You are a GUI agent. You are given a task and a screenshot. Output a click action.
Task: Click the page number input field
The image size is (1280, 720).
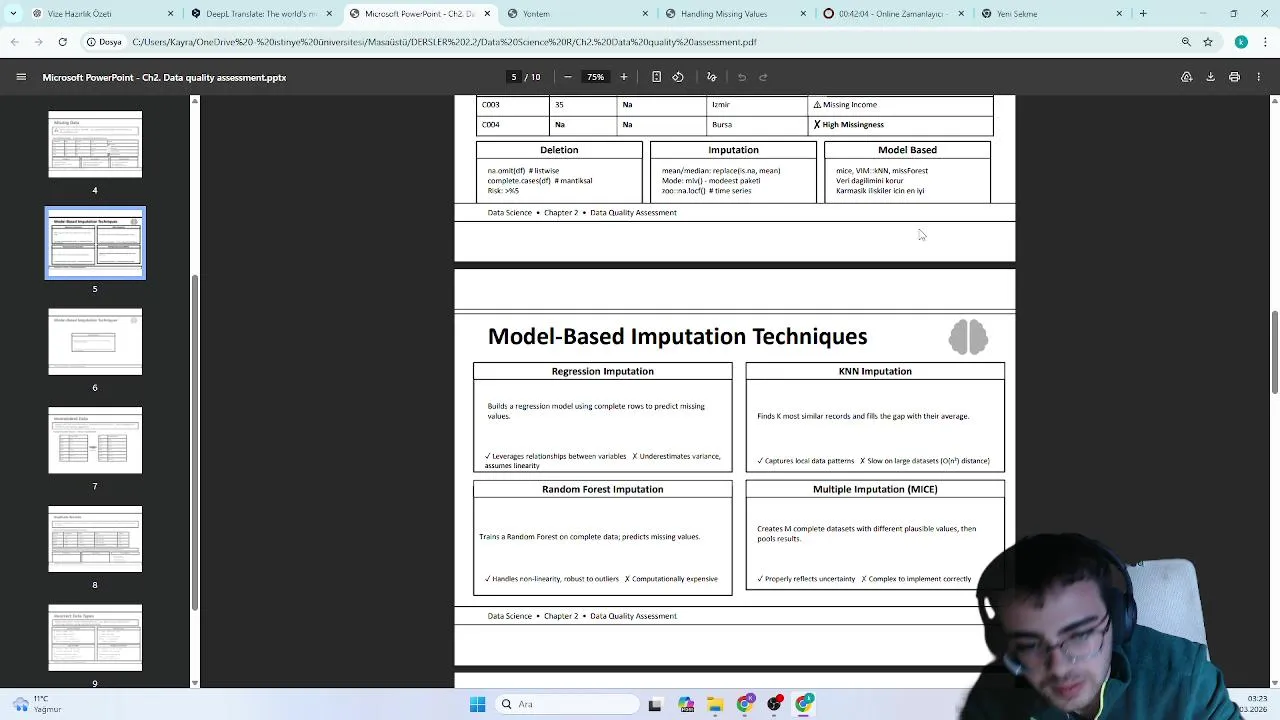tap(514, 77)
